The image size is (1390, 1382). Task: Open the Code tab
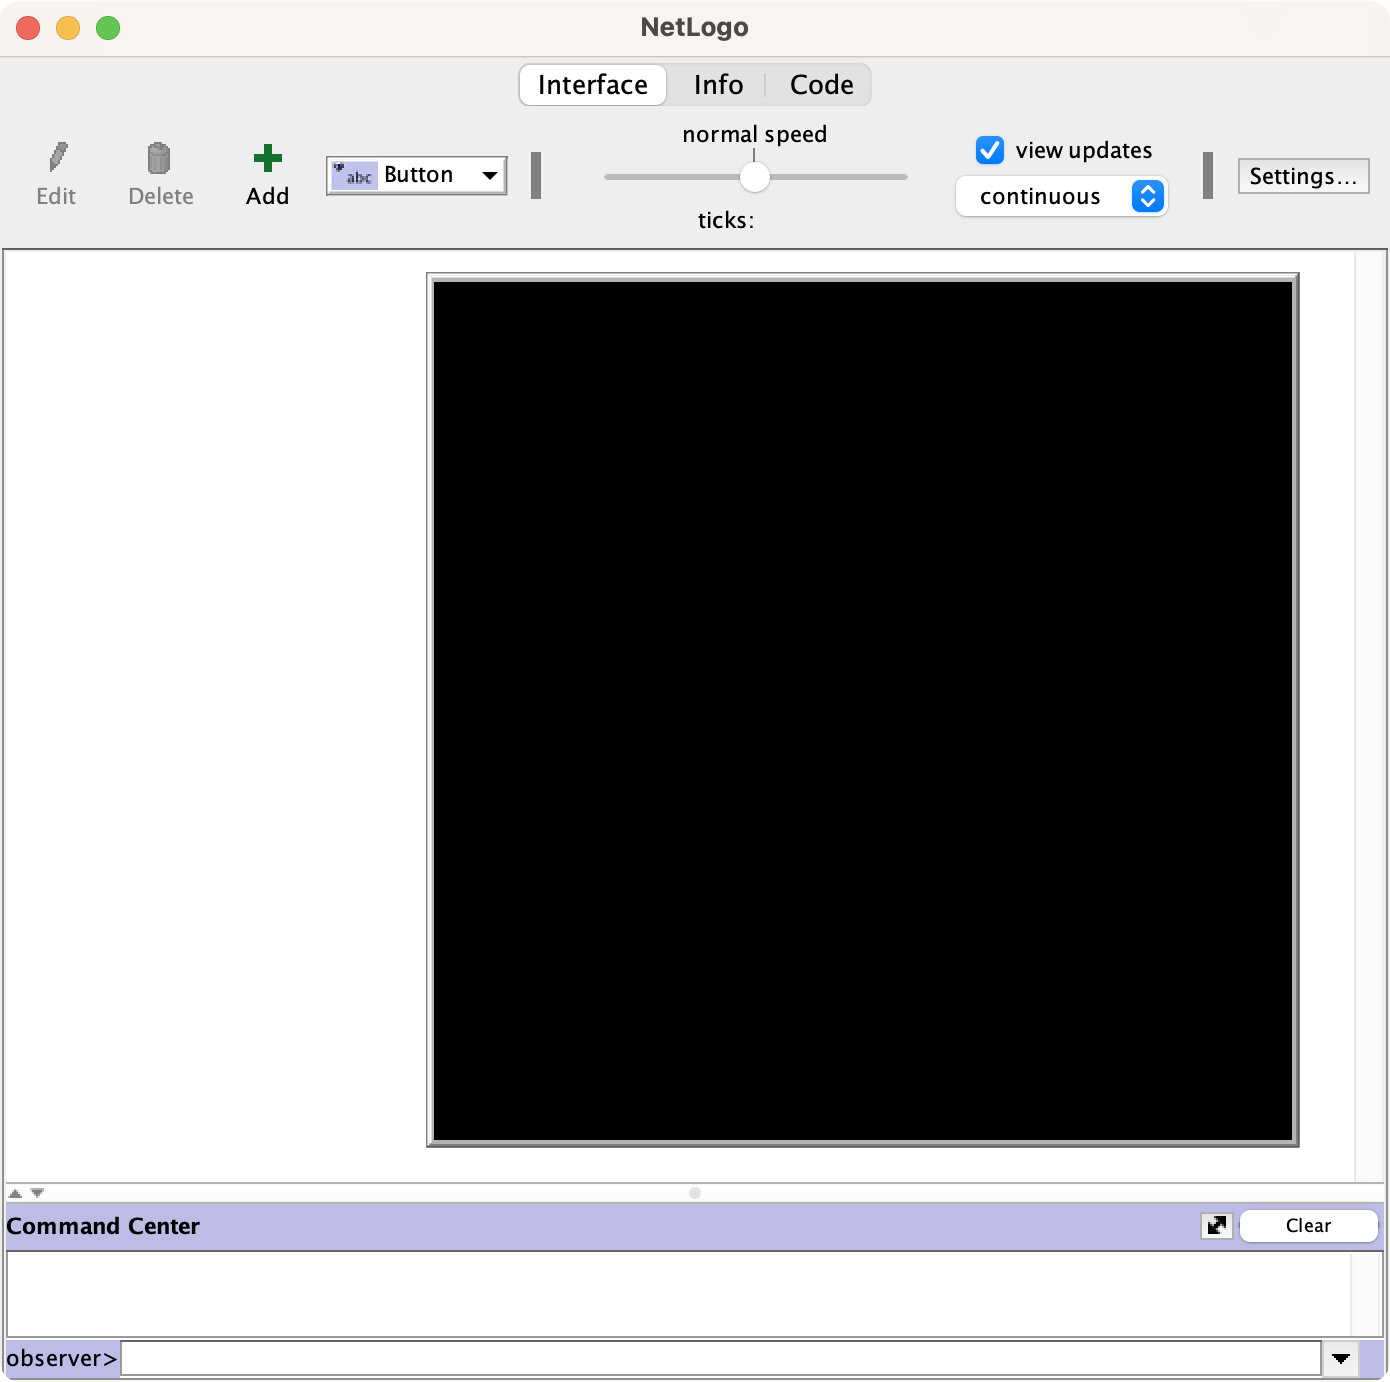821,85
